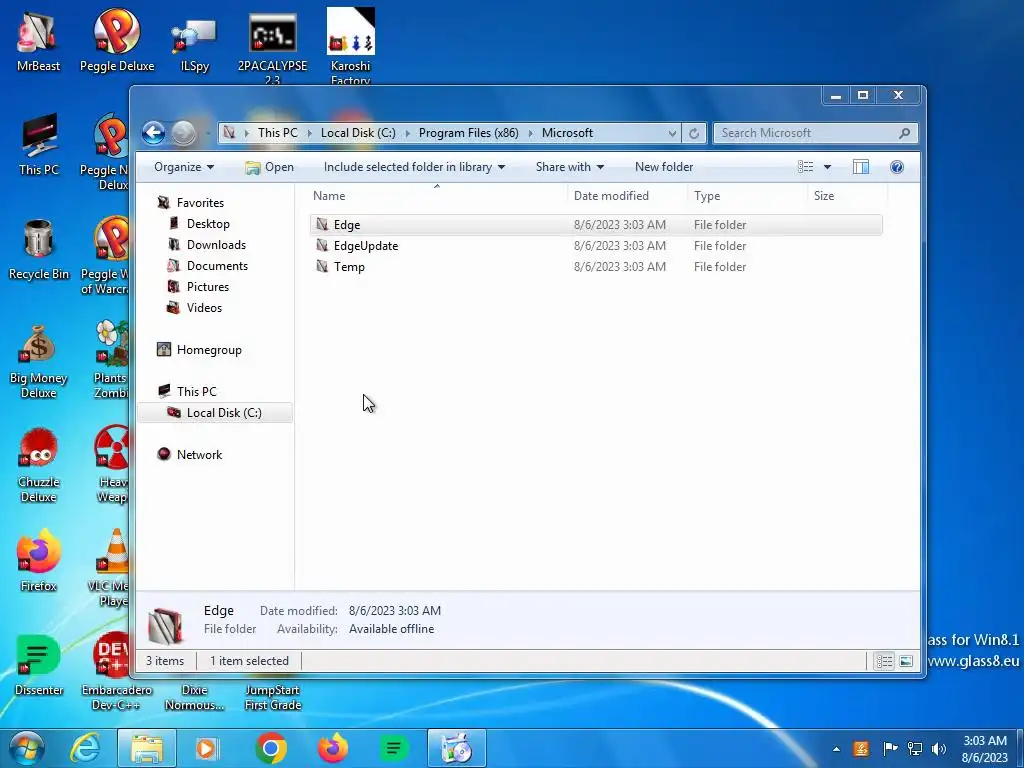
Task: Sort by the Name column header
Action: click(437, 196)
